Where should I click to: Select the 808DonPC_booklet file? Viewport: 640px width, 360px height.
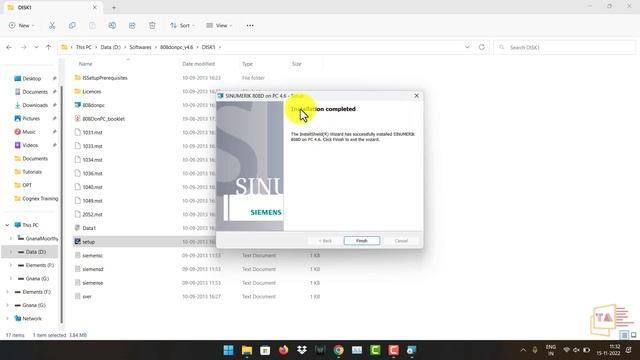click(x=103, y=119)
